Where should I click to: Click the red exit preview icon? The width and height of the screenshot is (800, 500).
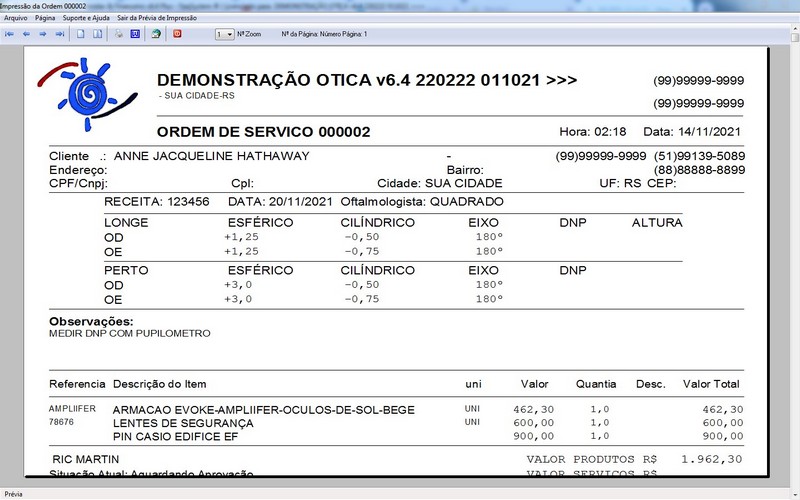(x=177, y=34)
